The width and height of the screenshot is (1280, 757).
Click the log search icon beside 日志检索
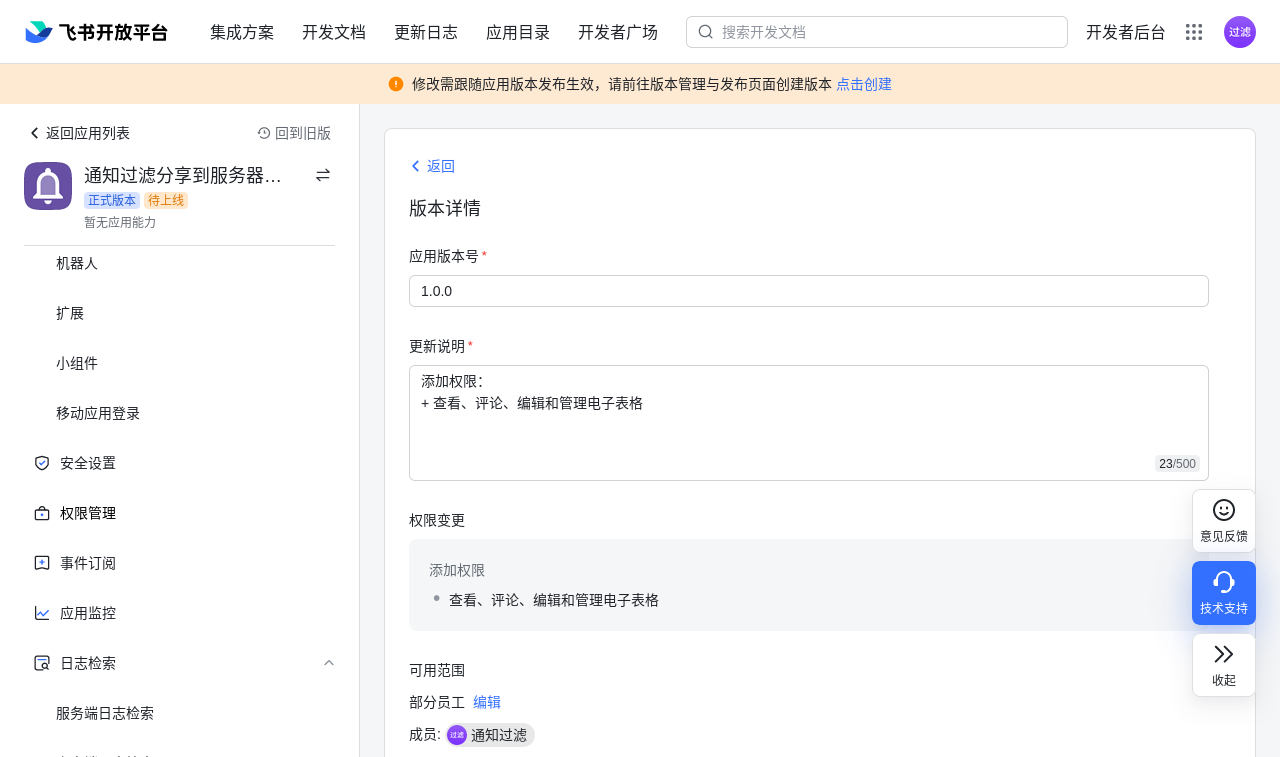pos(42,663)
